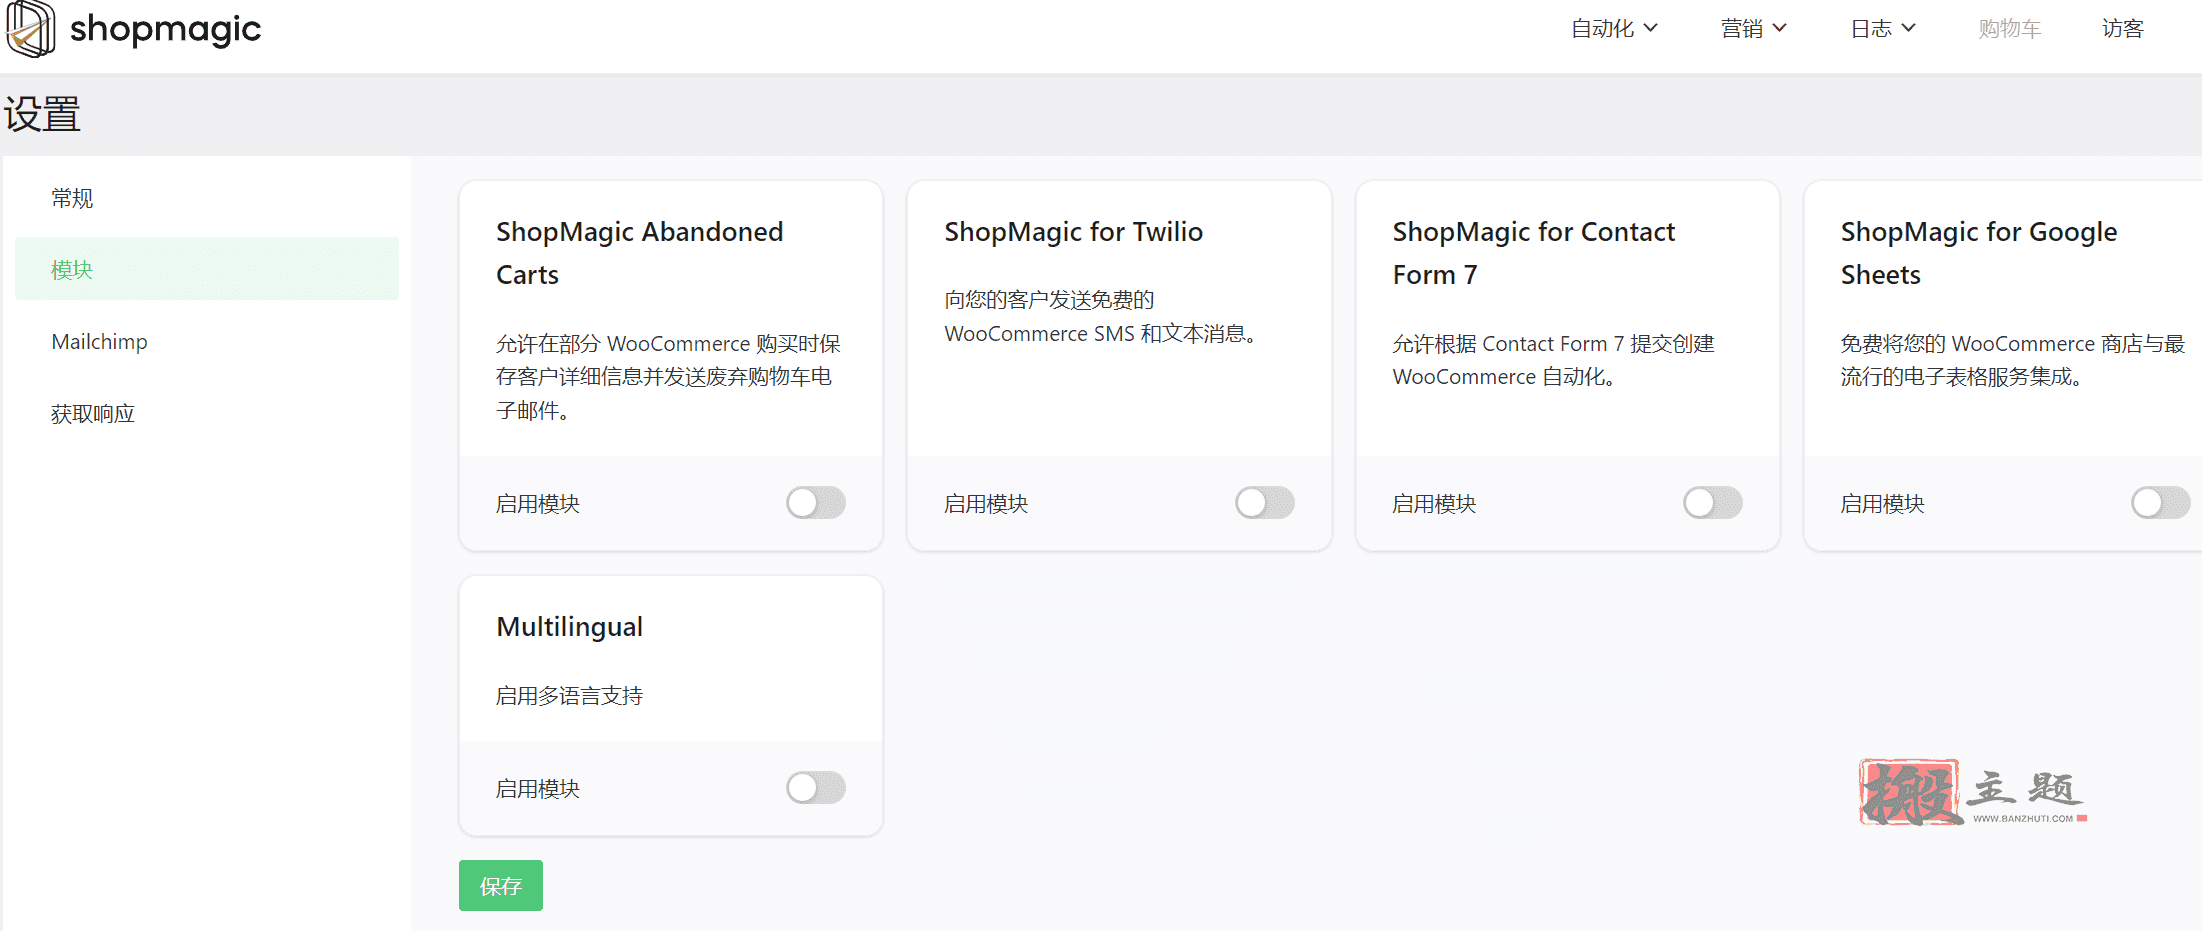Click the ShopMagic for Contact Form 7 title

[1533, 253]
